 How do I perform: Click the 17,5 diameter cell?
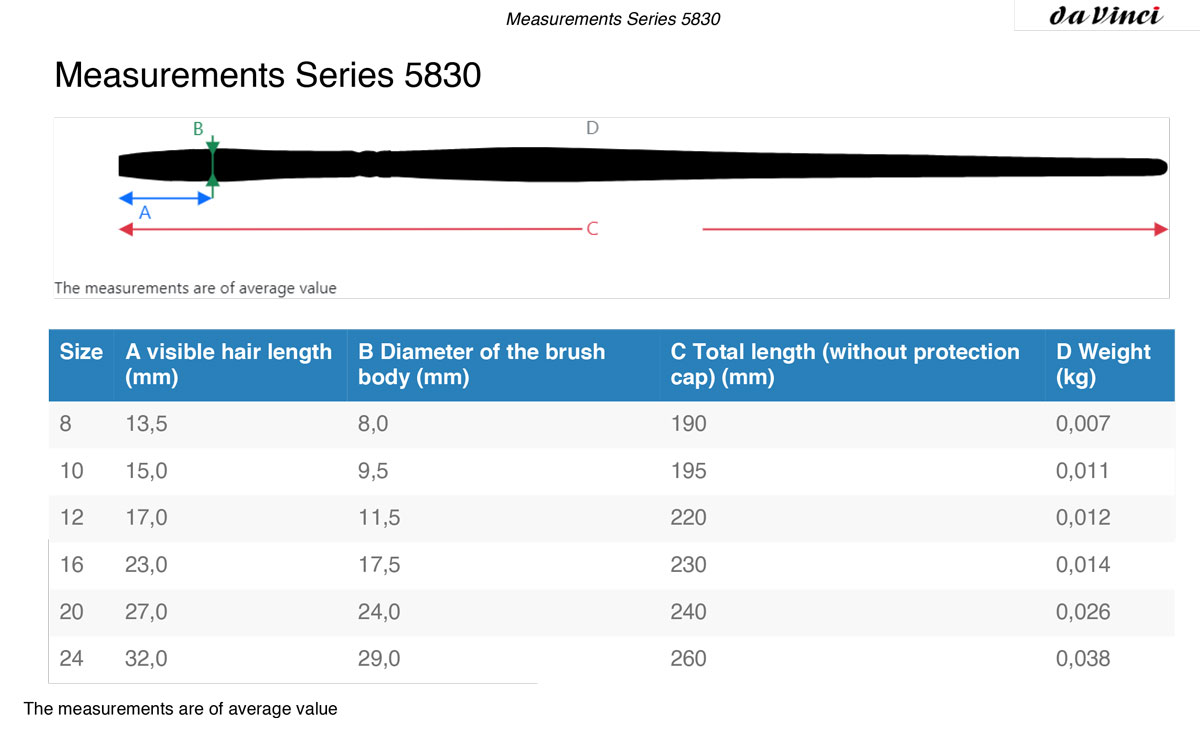click(x=379, y=564)
